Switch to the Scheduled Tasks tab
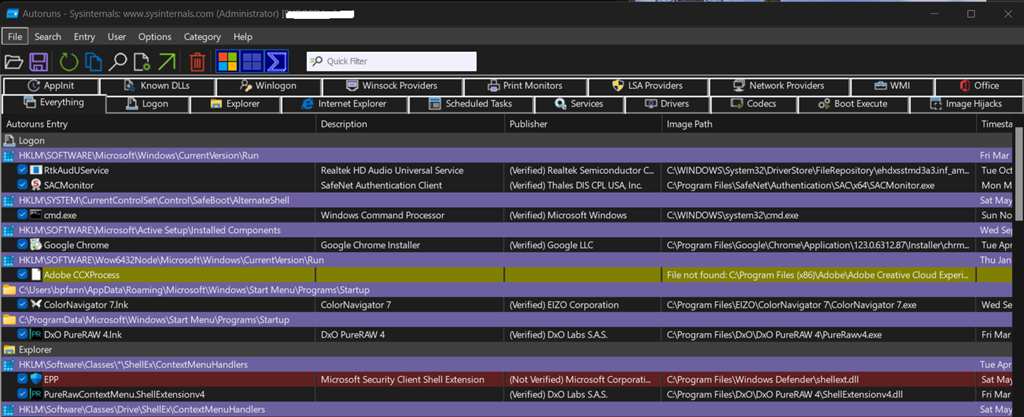The height and width of the screenshot is (417, 1024). pos(477,104)
